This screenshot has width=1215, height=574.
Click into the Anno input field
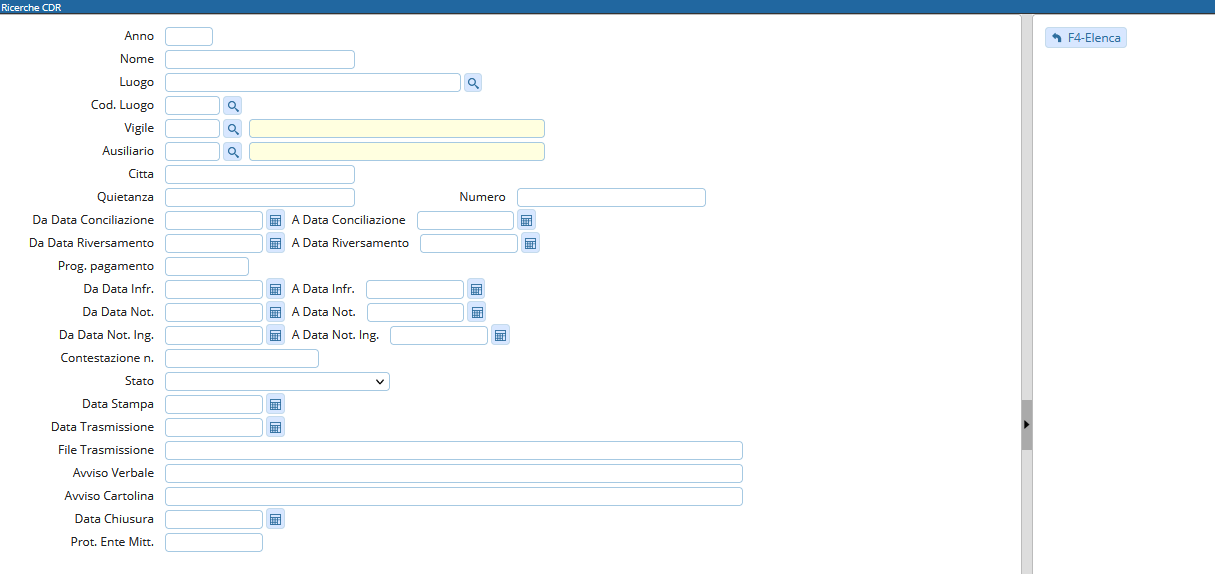tap(189, 37)
